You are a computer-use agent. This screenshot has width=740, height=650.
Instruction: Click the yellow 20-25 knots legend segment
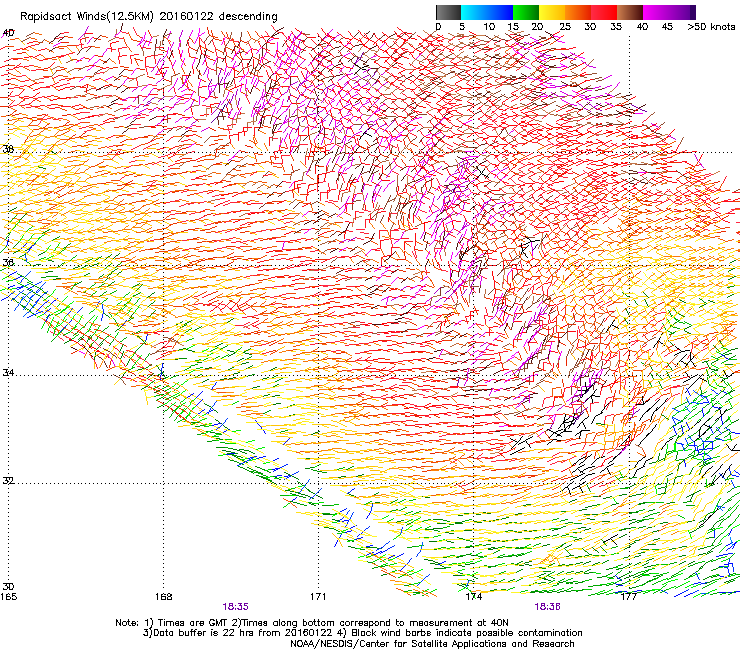(x=552, y=12)
